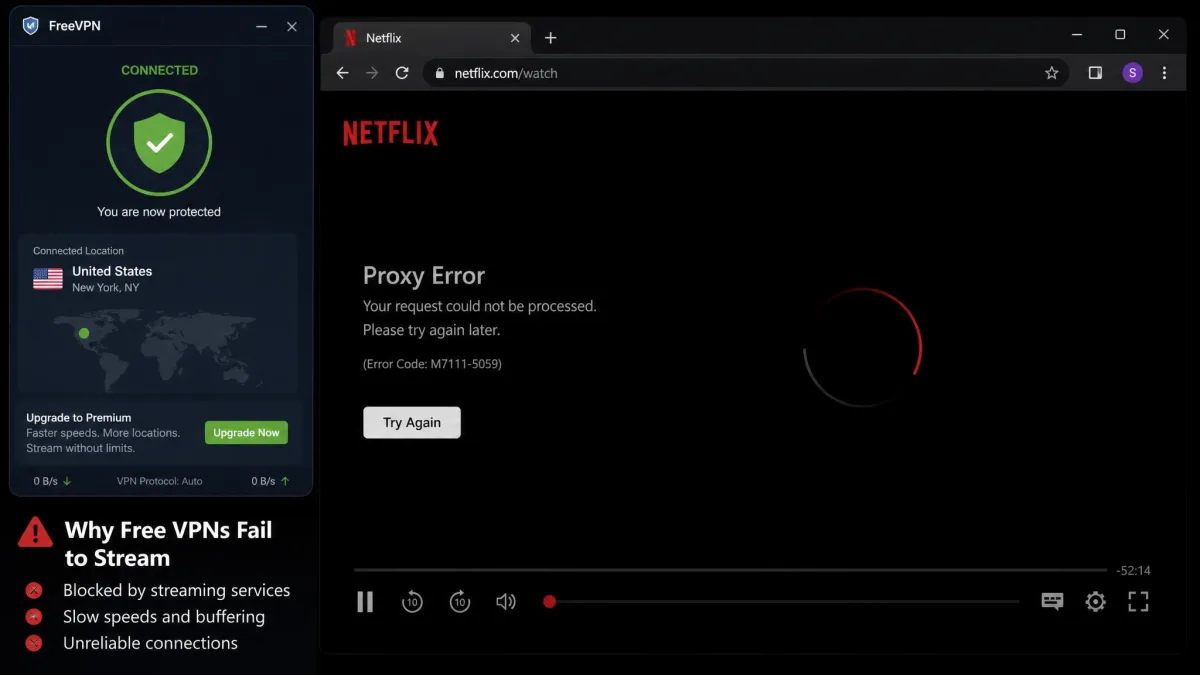Open the browser side panel icon

(1095, 73)
